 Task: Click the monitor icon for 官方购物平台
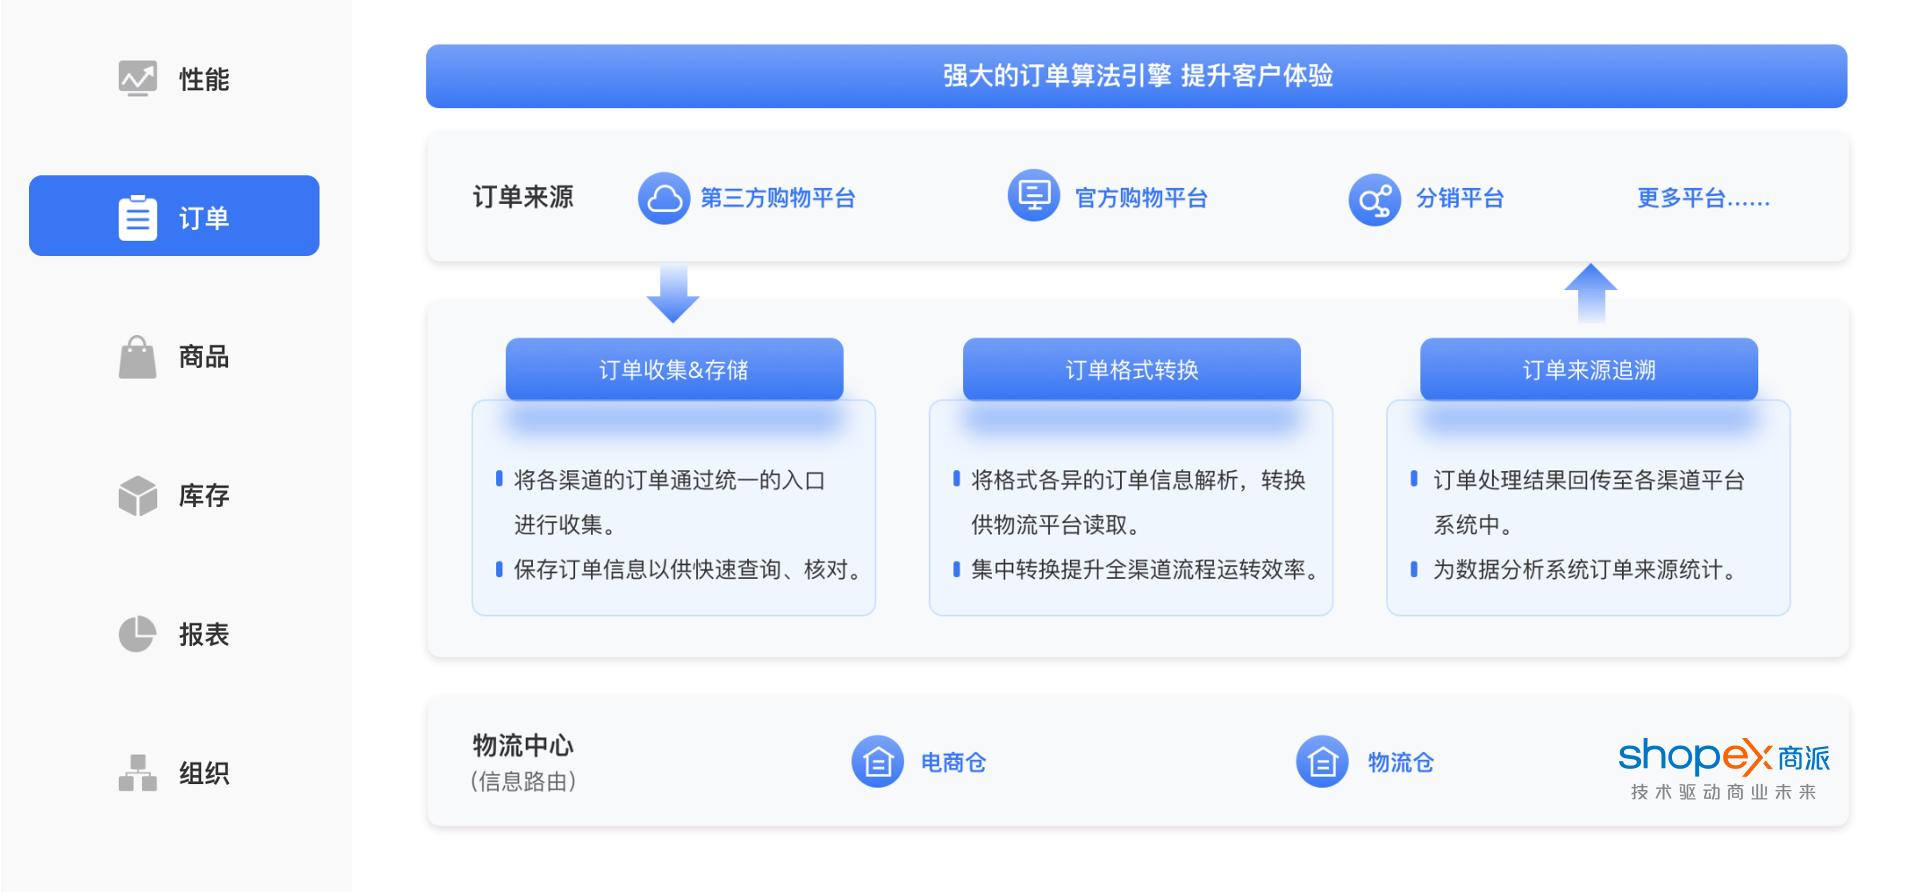pos(1033,196)
